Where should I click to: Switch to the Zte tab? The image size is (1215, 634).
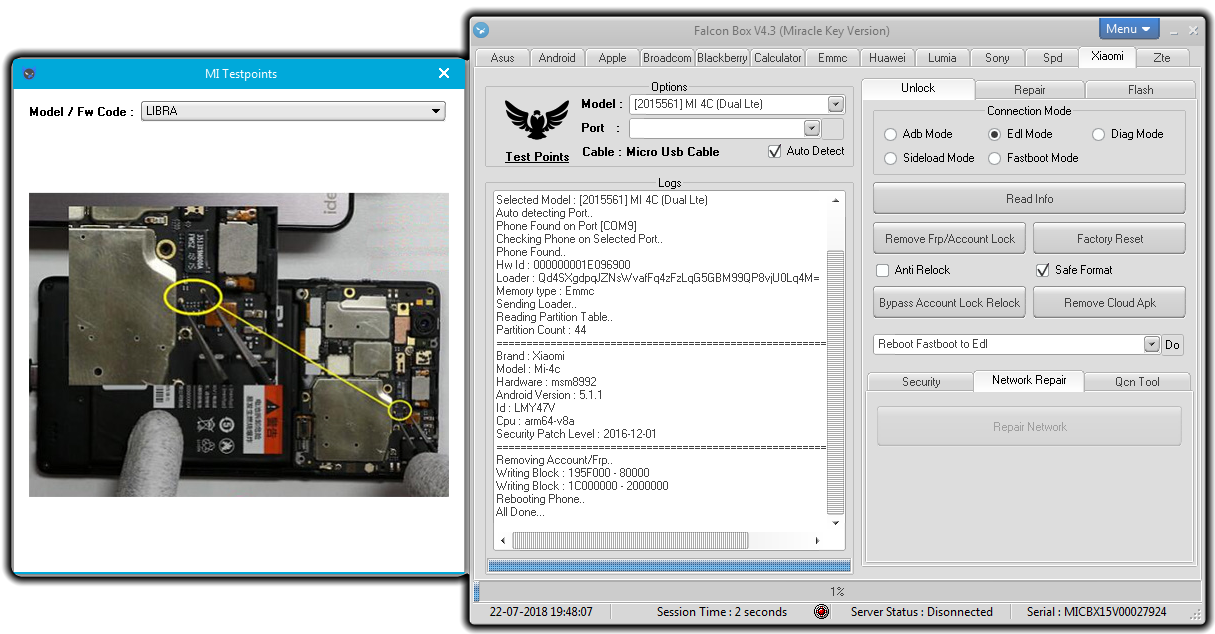1162,58
